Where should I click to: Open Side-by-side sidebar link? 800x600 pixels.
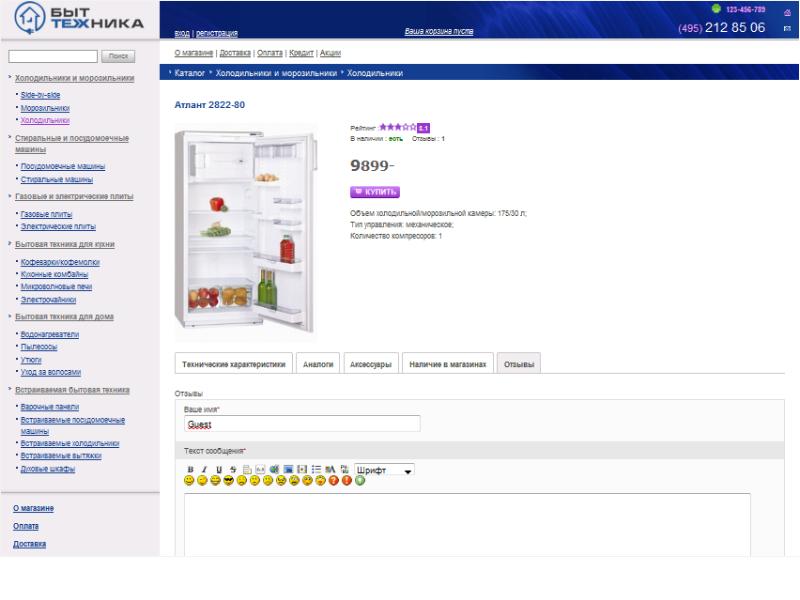pos(40,95)
